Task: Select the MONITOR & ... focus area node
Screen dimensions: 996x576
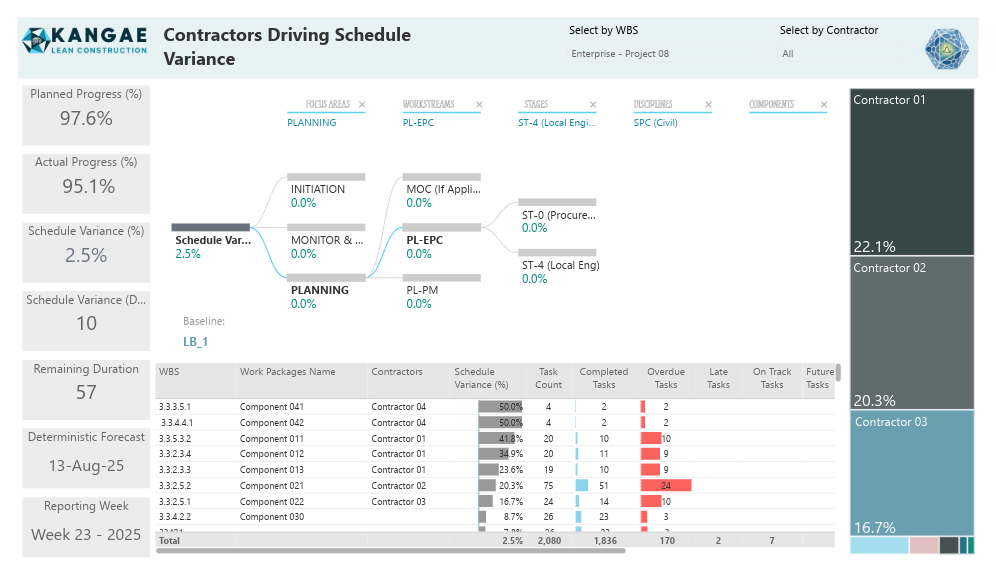Action: coord(326,241)
